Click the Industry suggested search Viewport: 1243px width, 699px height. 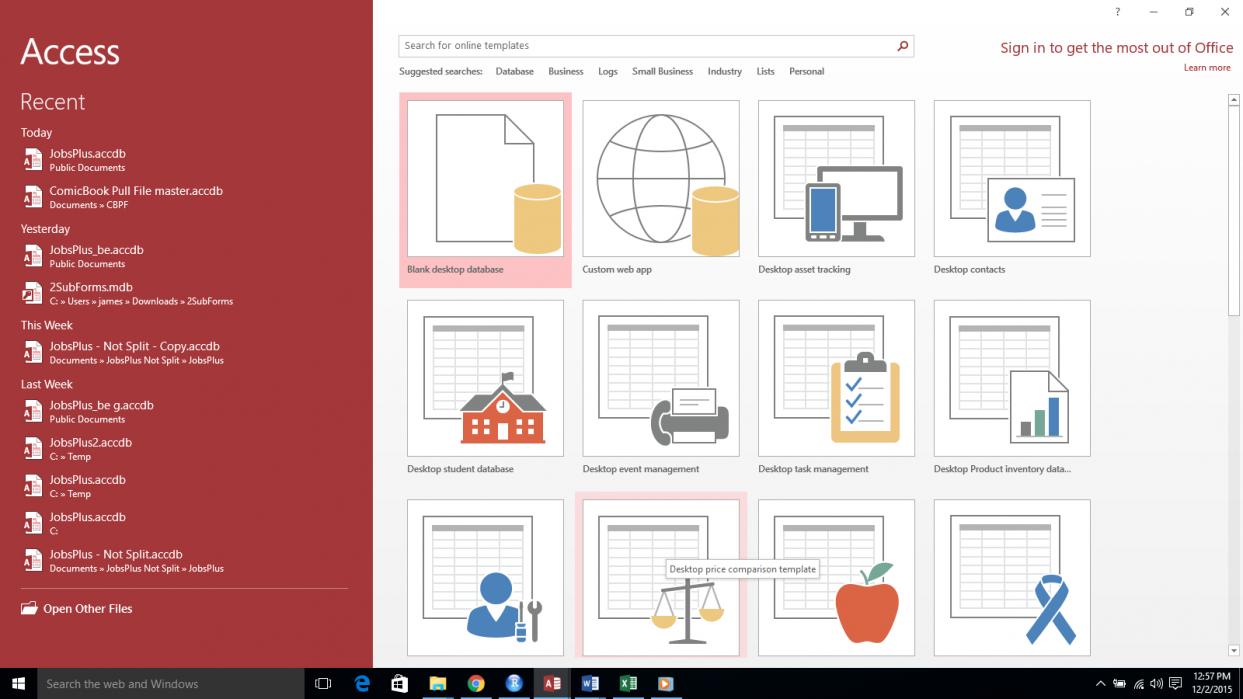click(725, 72)
